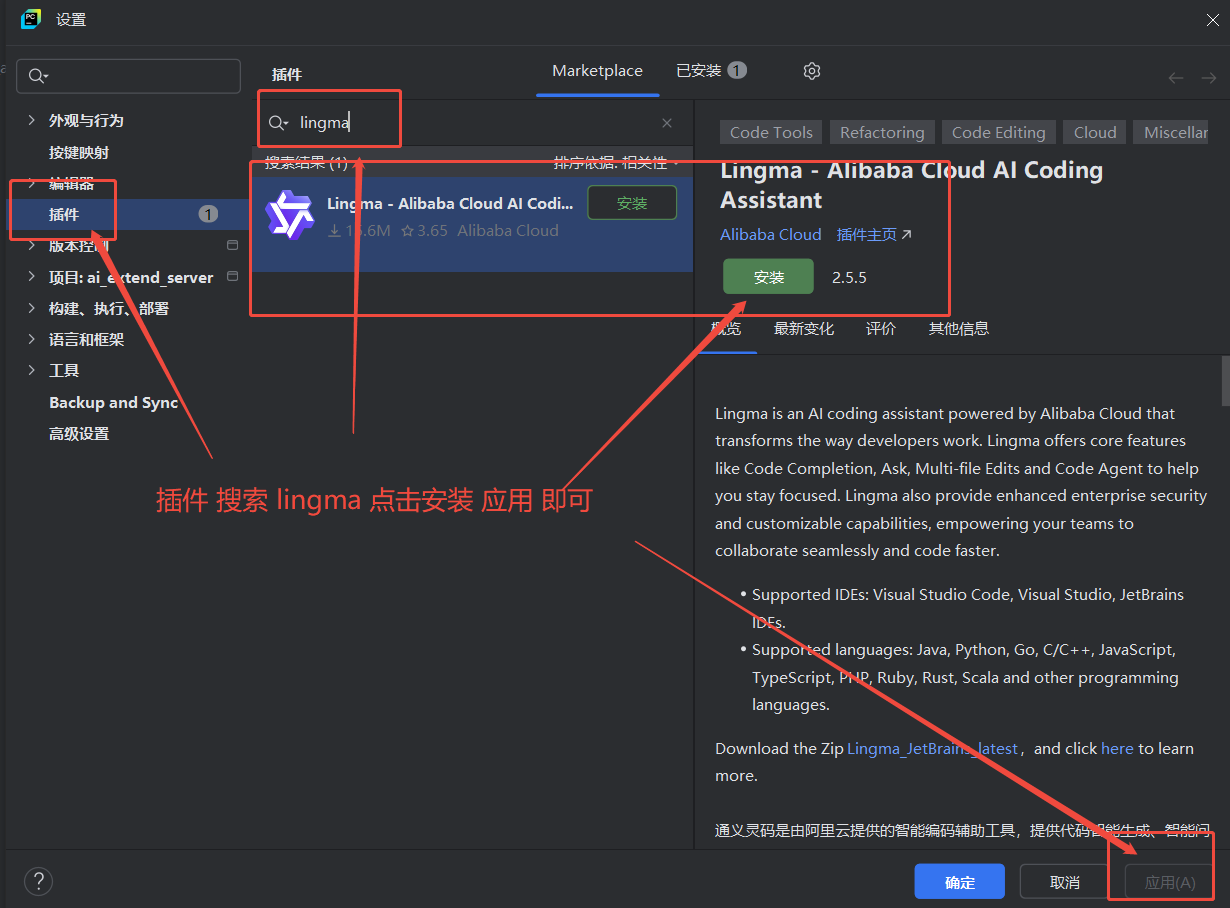The image size is (1230, 908).
Task: Expand the 构建、执行、部署 section
Action: pyautogui.click(x=31, y=308)
